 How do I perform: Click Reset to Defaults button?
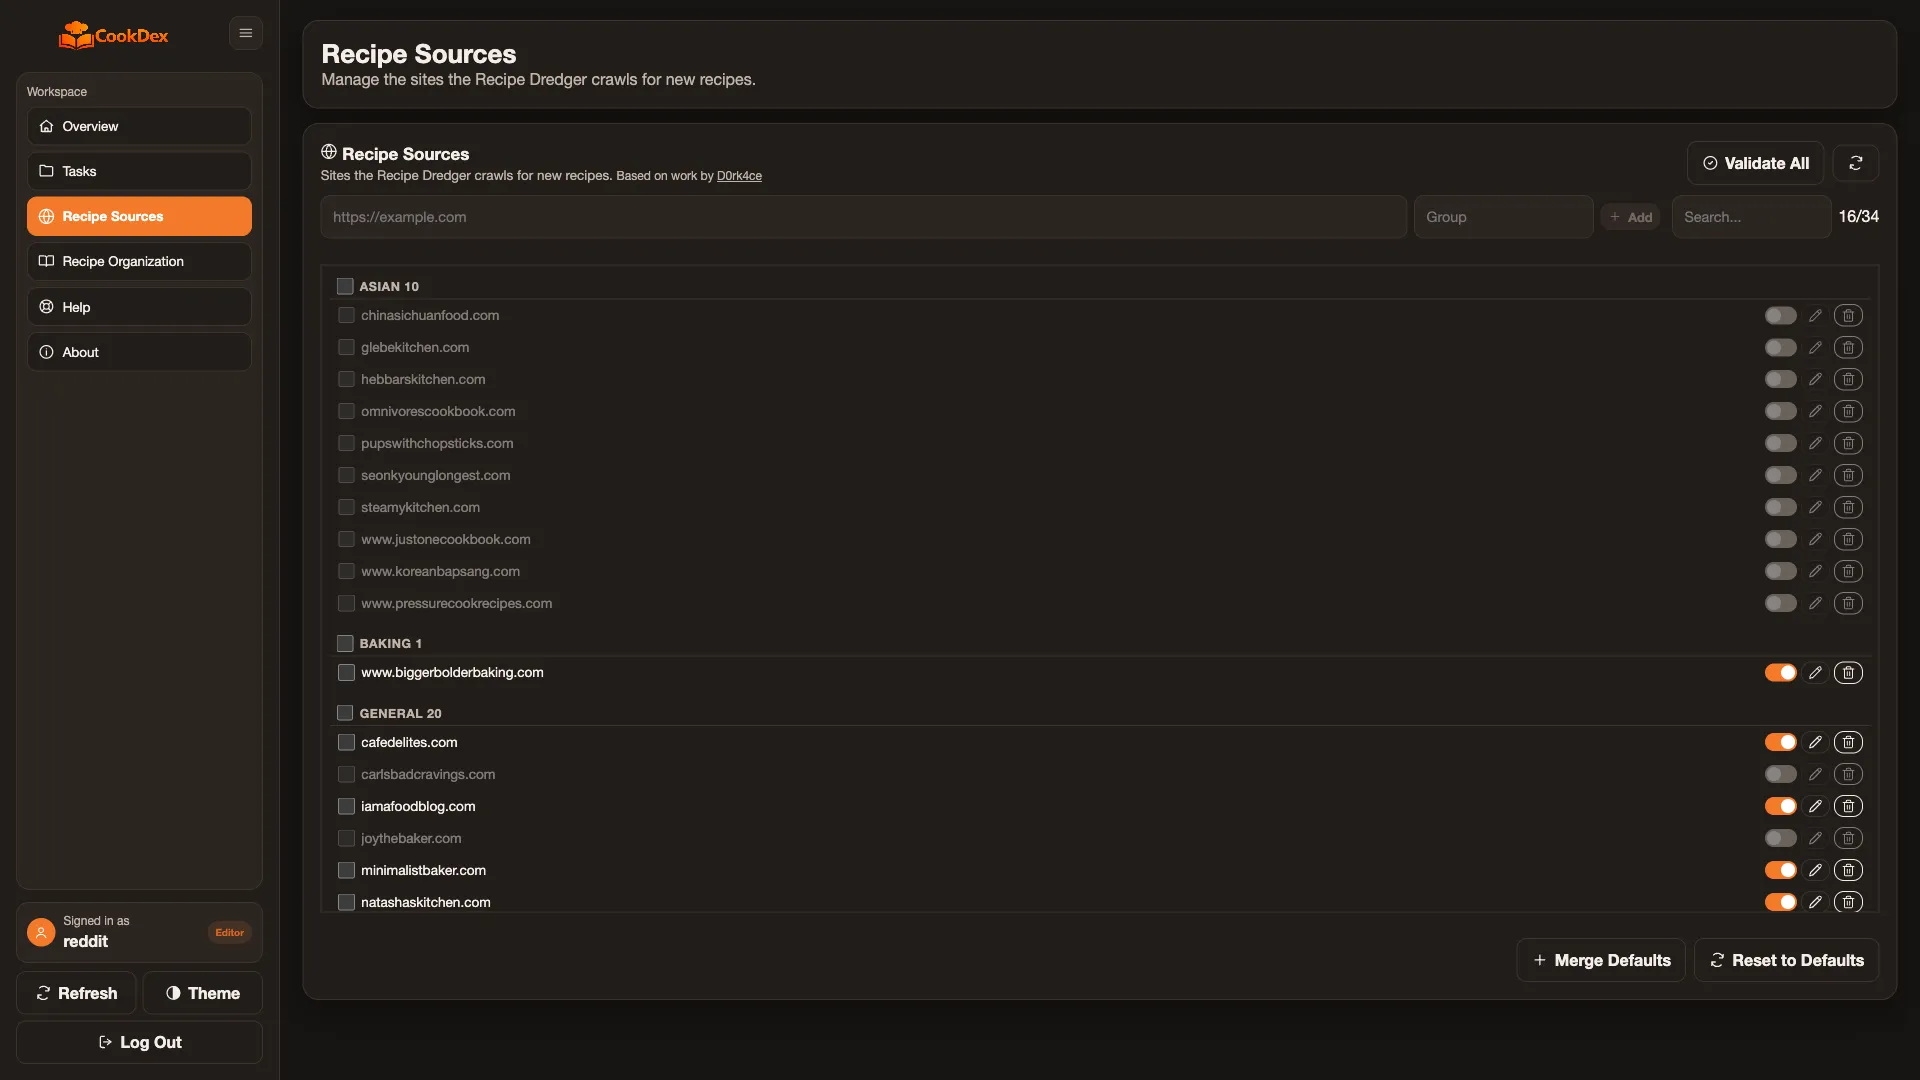[1787, 960]
